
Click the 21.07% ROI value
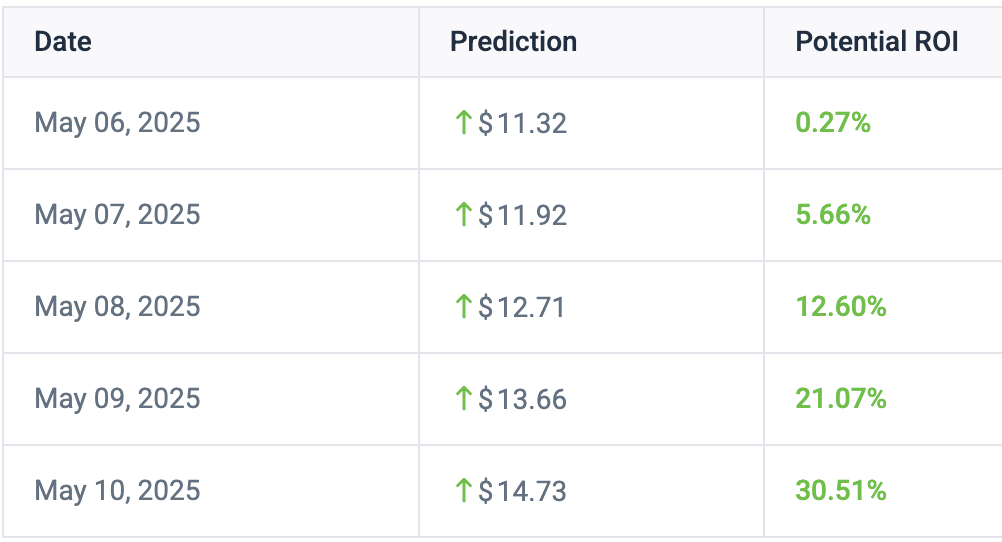(841, 399)
